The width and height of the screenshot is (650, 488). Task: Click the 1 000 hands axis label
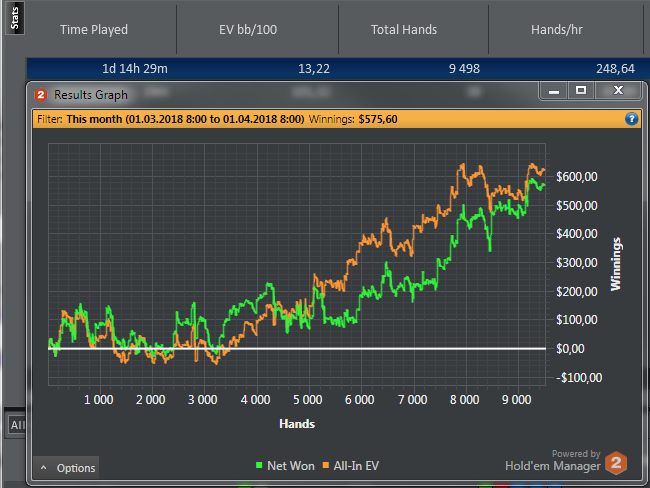pyautogui.click(x=99, y=400)
